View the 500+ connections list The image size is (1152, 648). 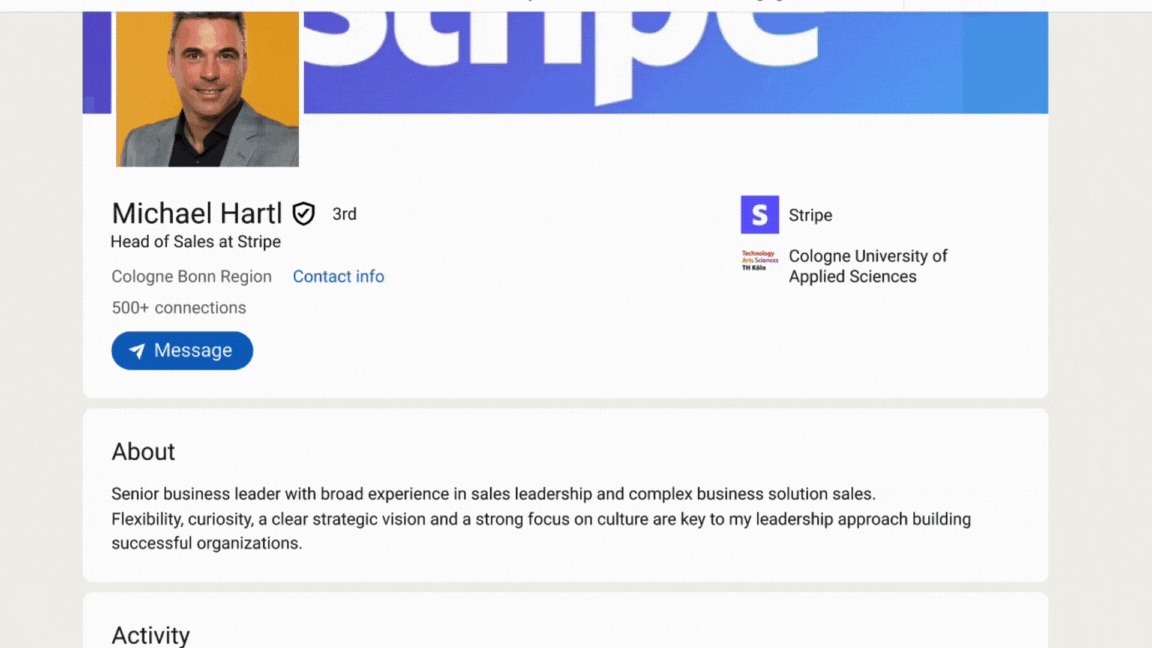[x=178, y=307]
